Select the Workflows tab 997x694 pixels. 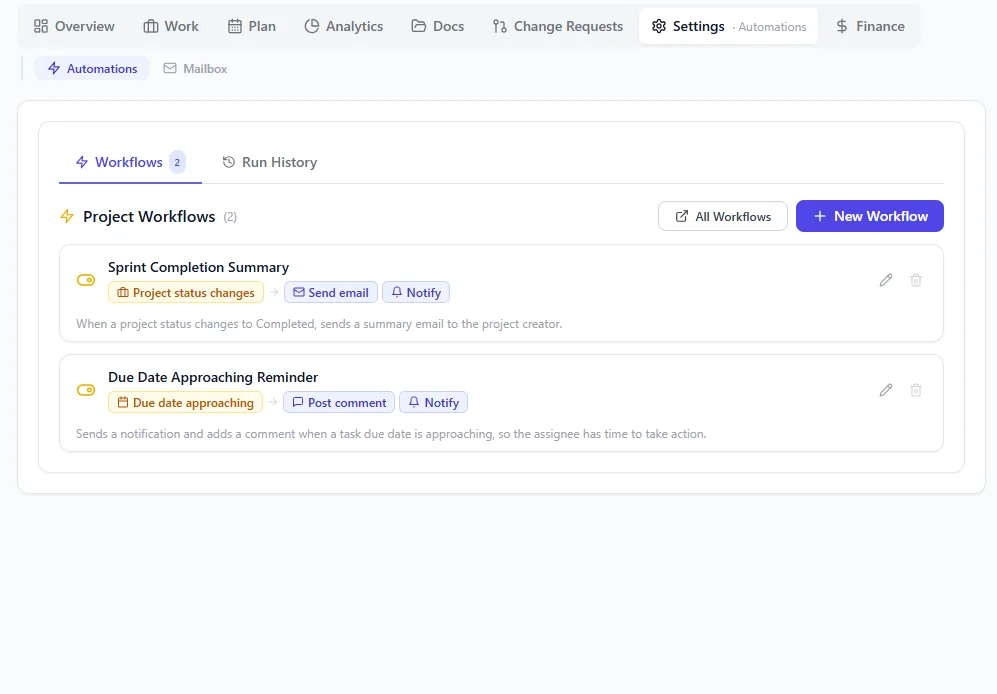click(130, 162)
